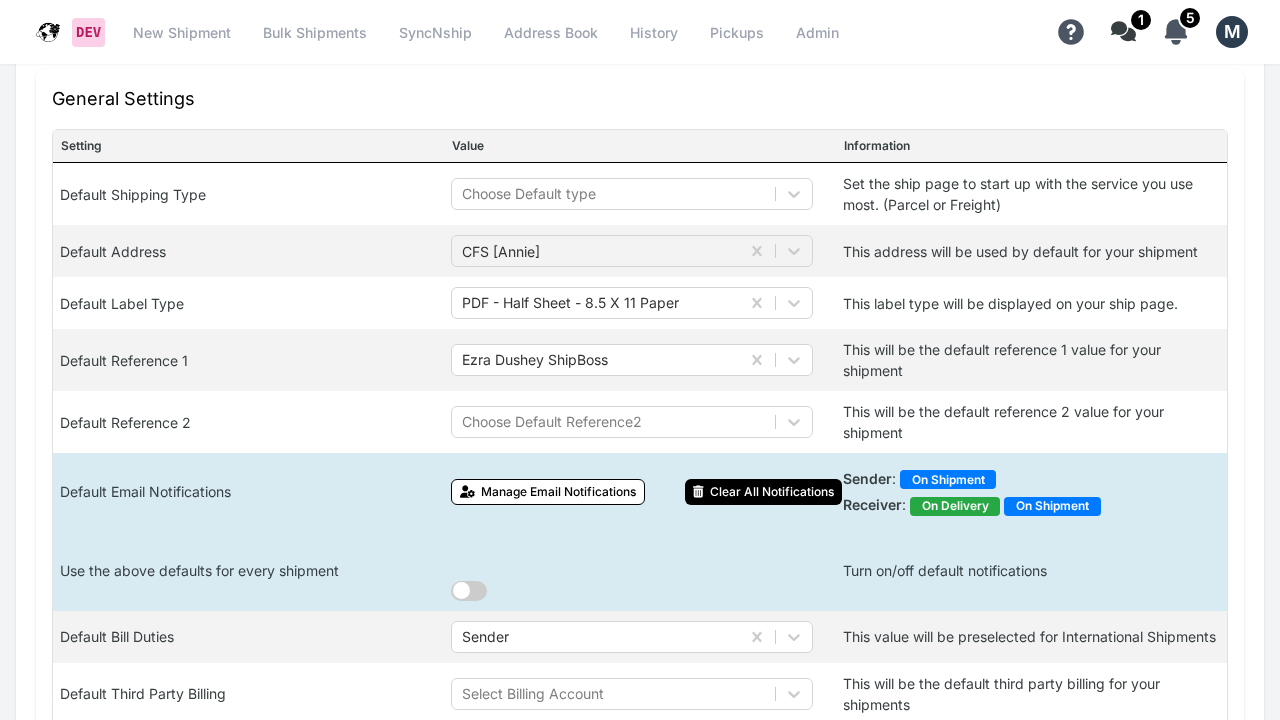Click the globe logo in the header
1280x720 pixels.
[x=48, y=32]
